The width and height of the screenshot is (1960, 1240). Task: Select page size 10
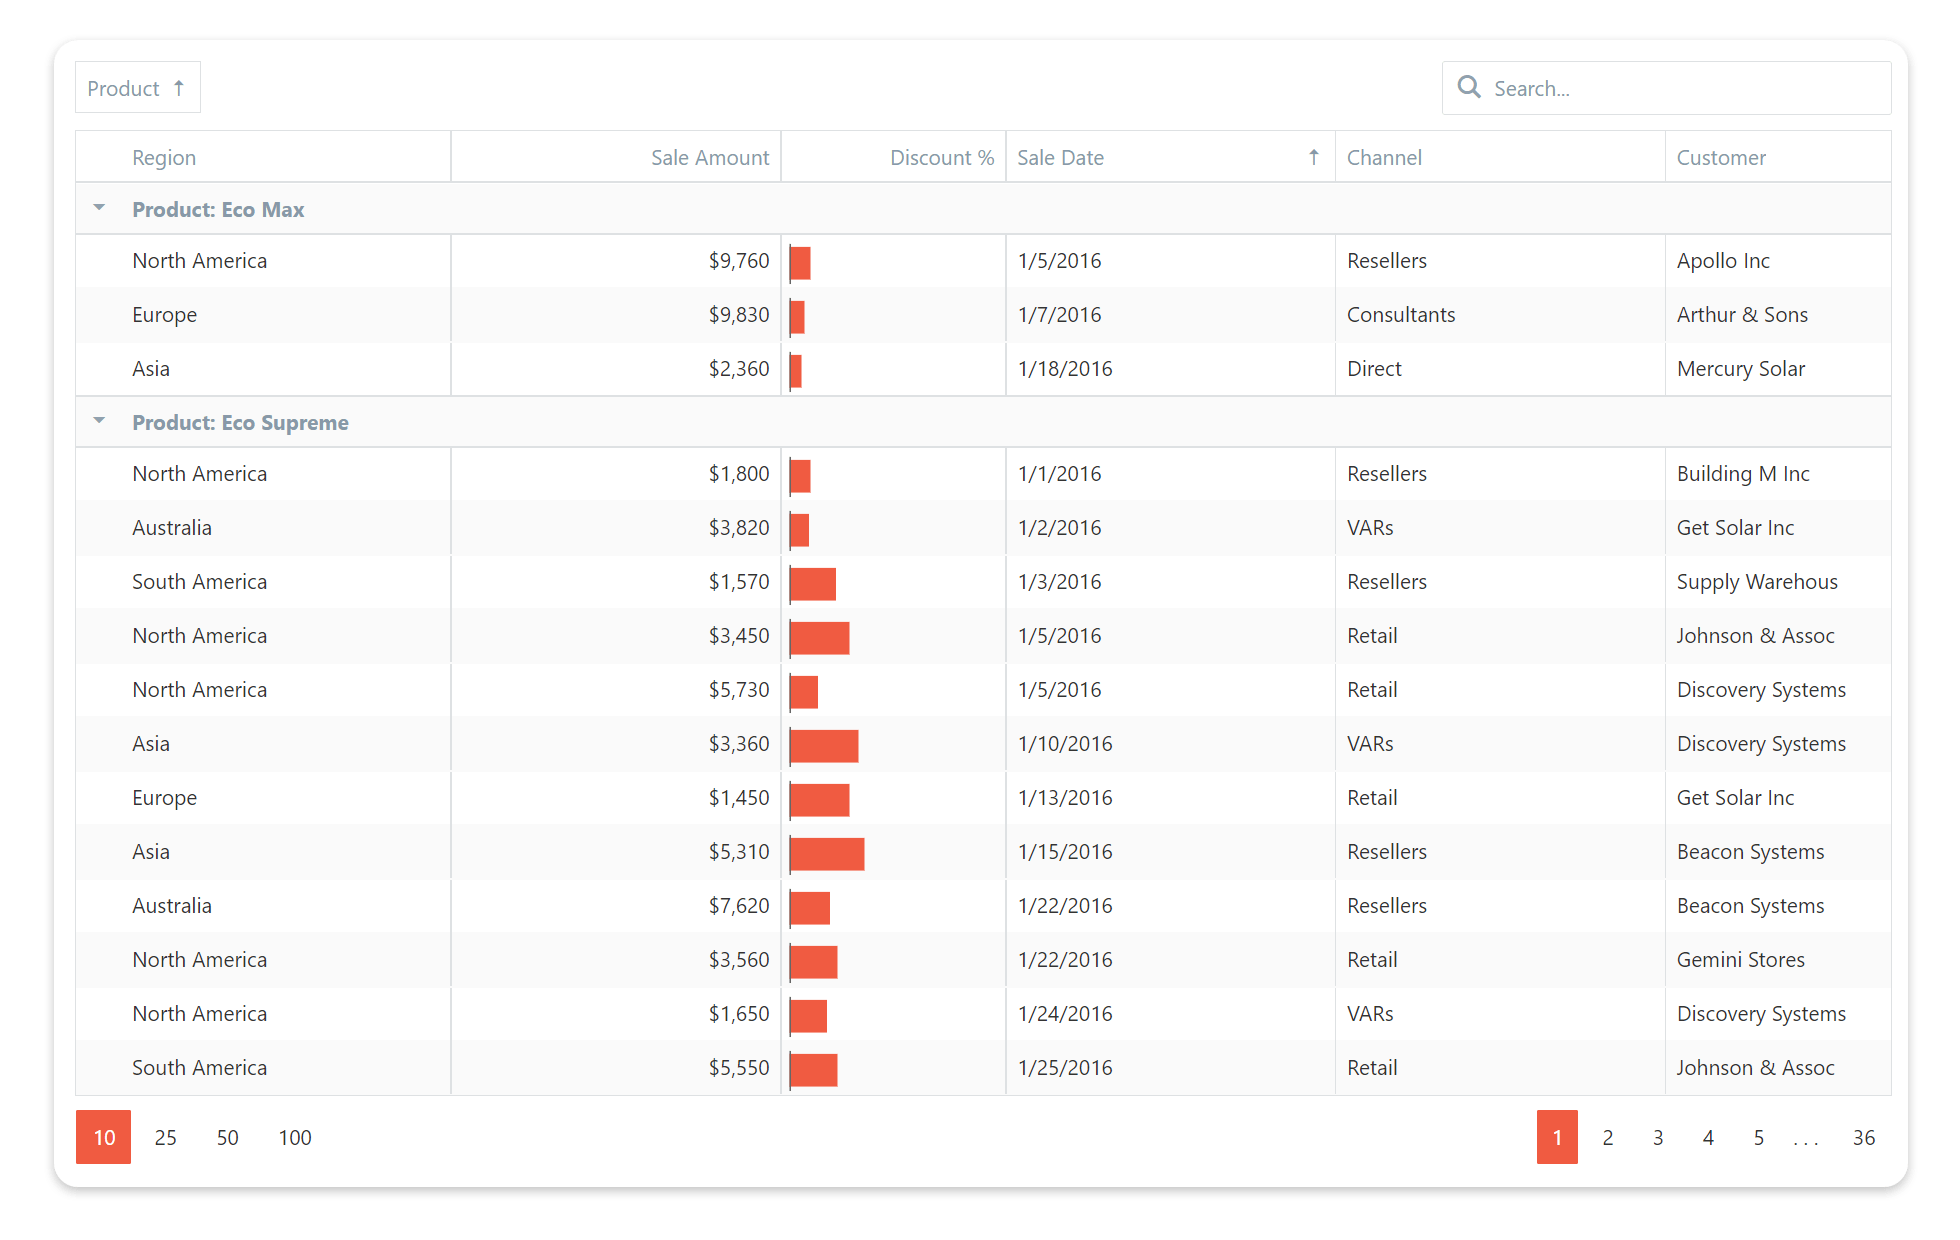104,1137
